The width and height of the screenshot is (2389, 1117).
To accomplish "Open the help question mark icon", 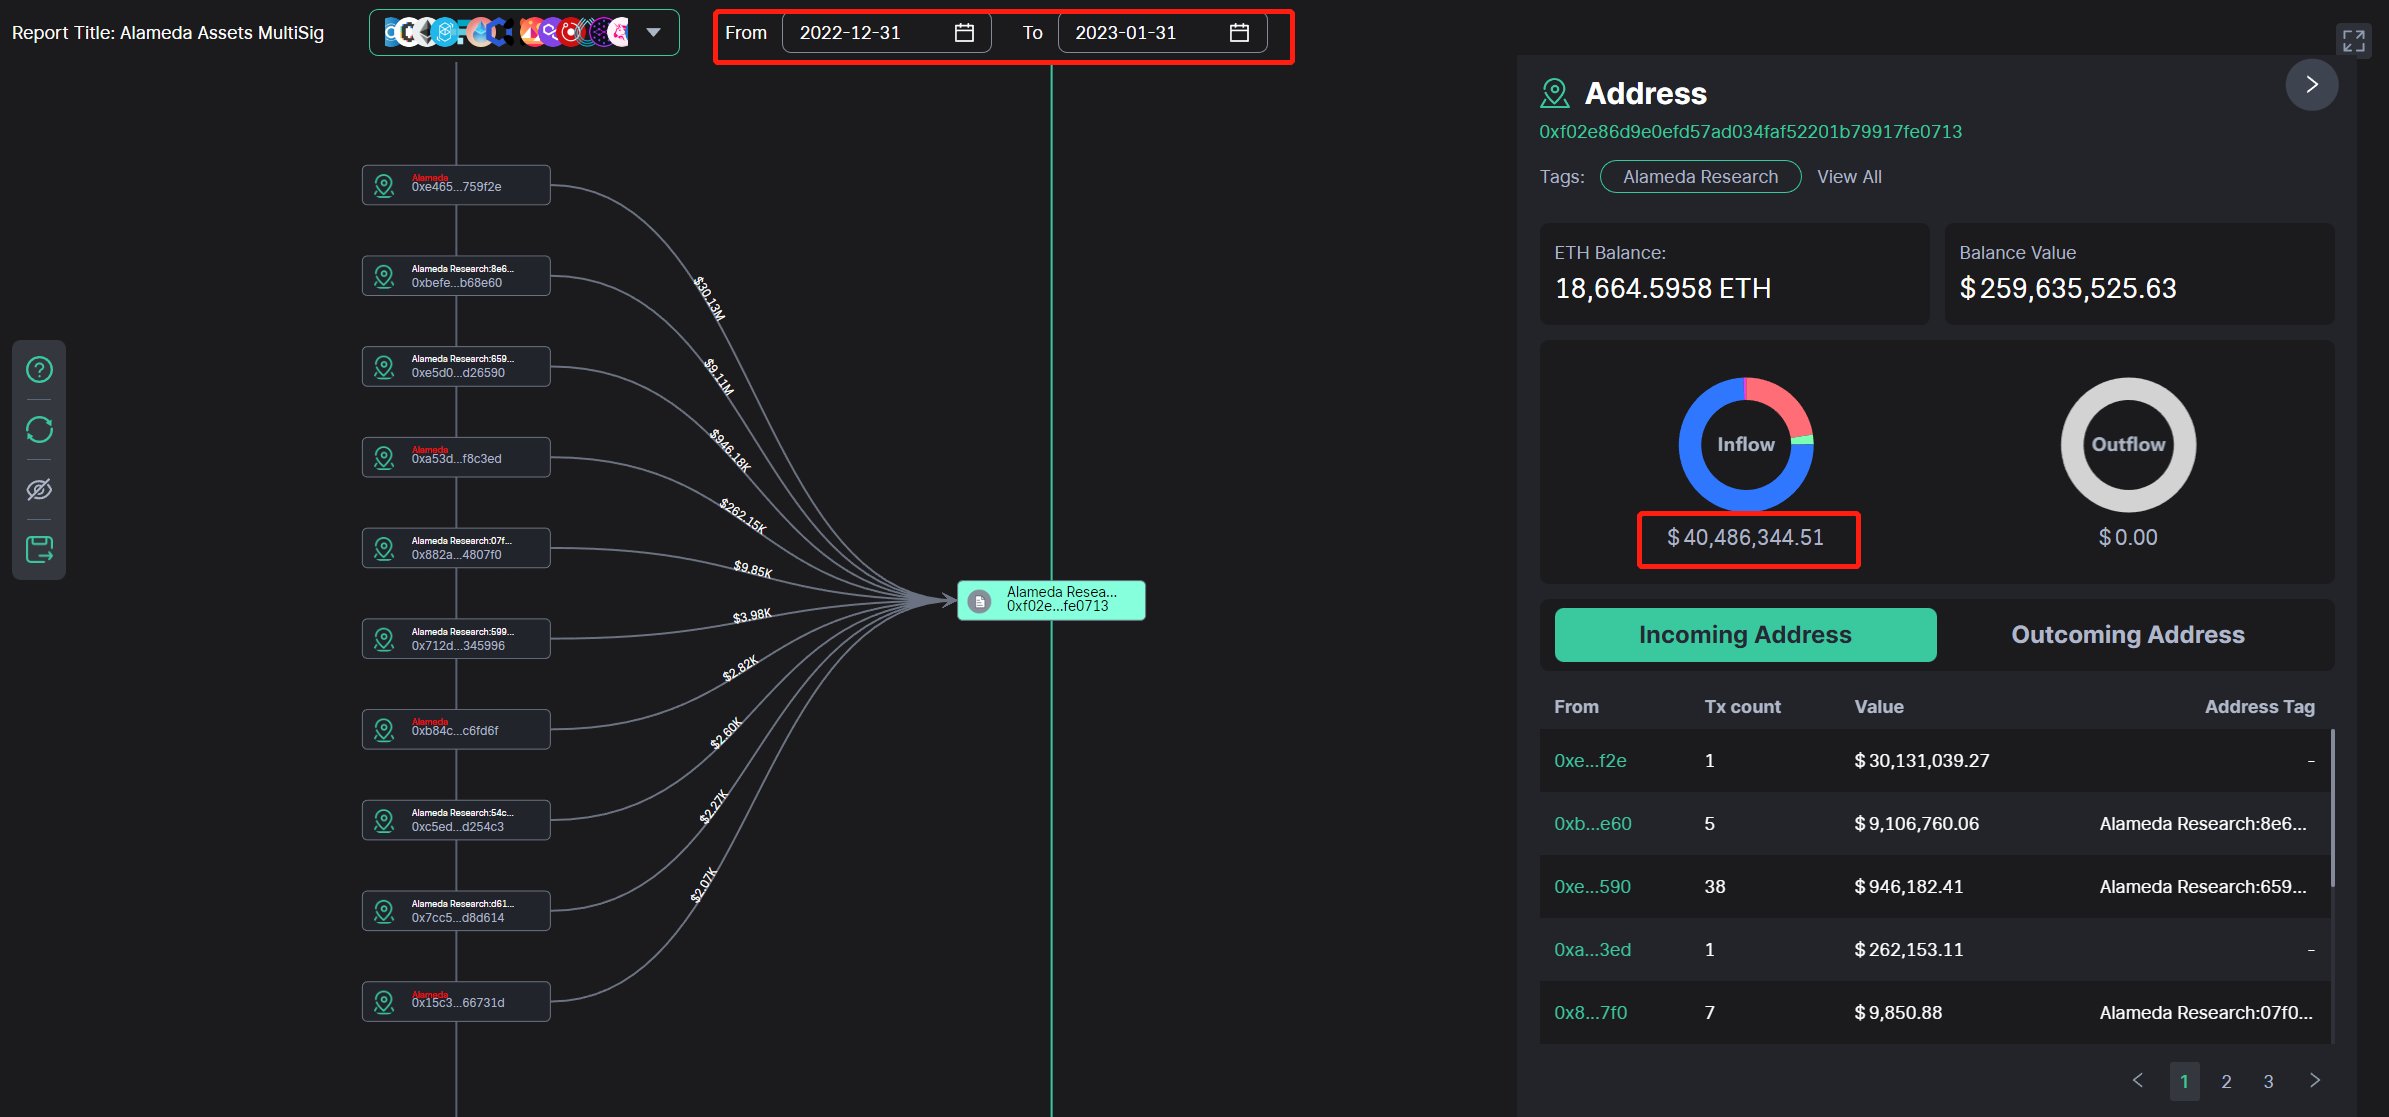I will coord(39,370).
